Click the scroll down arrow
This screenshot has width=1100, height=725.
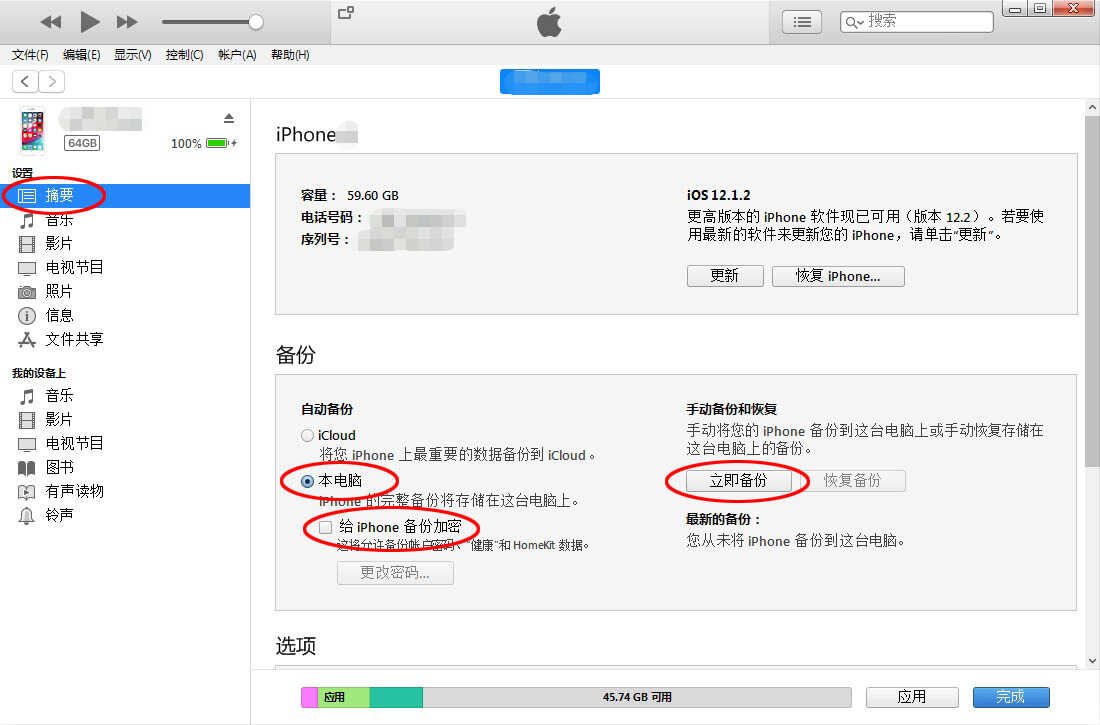(1092, 660)
